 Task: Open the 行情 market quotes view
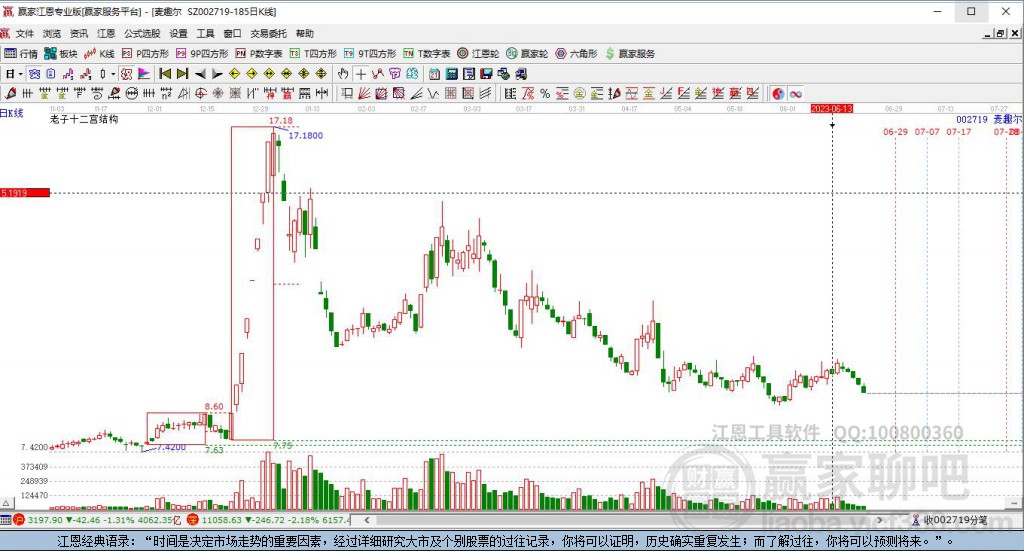[21, 54]
